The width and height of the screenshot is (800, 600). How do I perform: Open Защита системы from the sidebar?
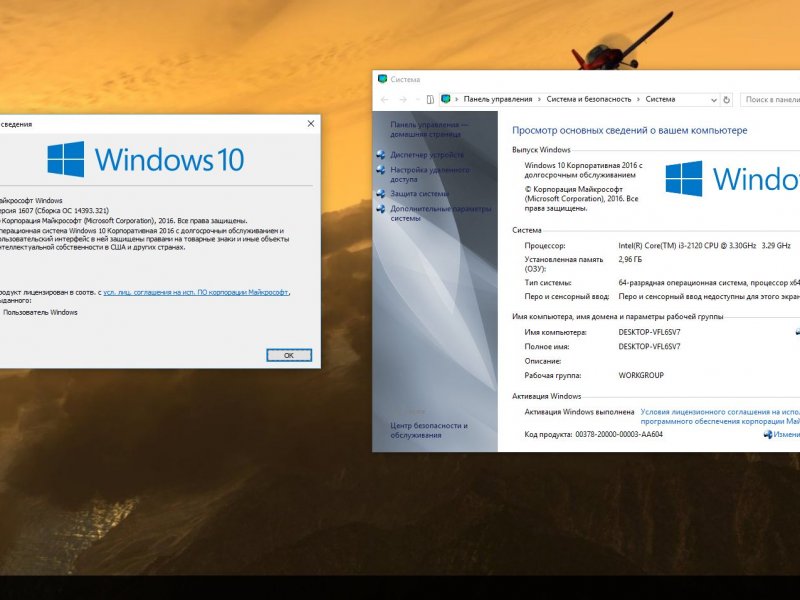(419, 193)
